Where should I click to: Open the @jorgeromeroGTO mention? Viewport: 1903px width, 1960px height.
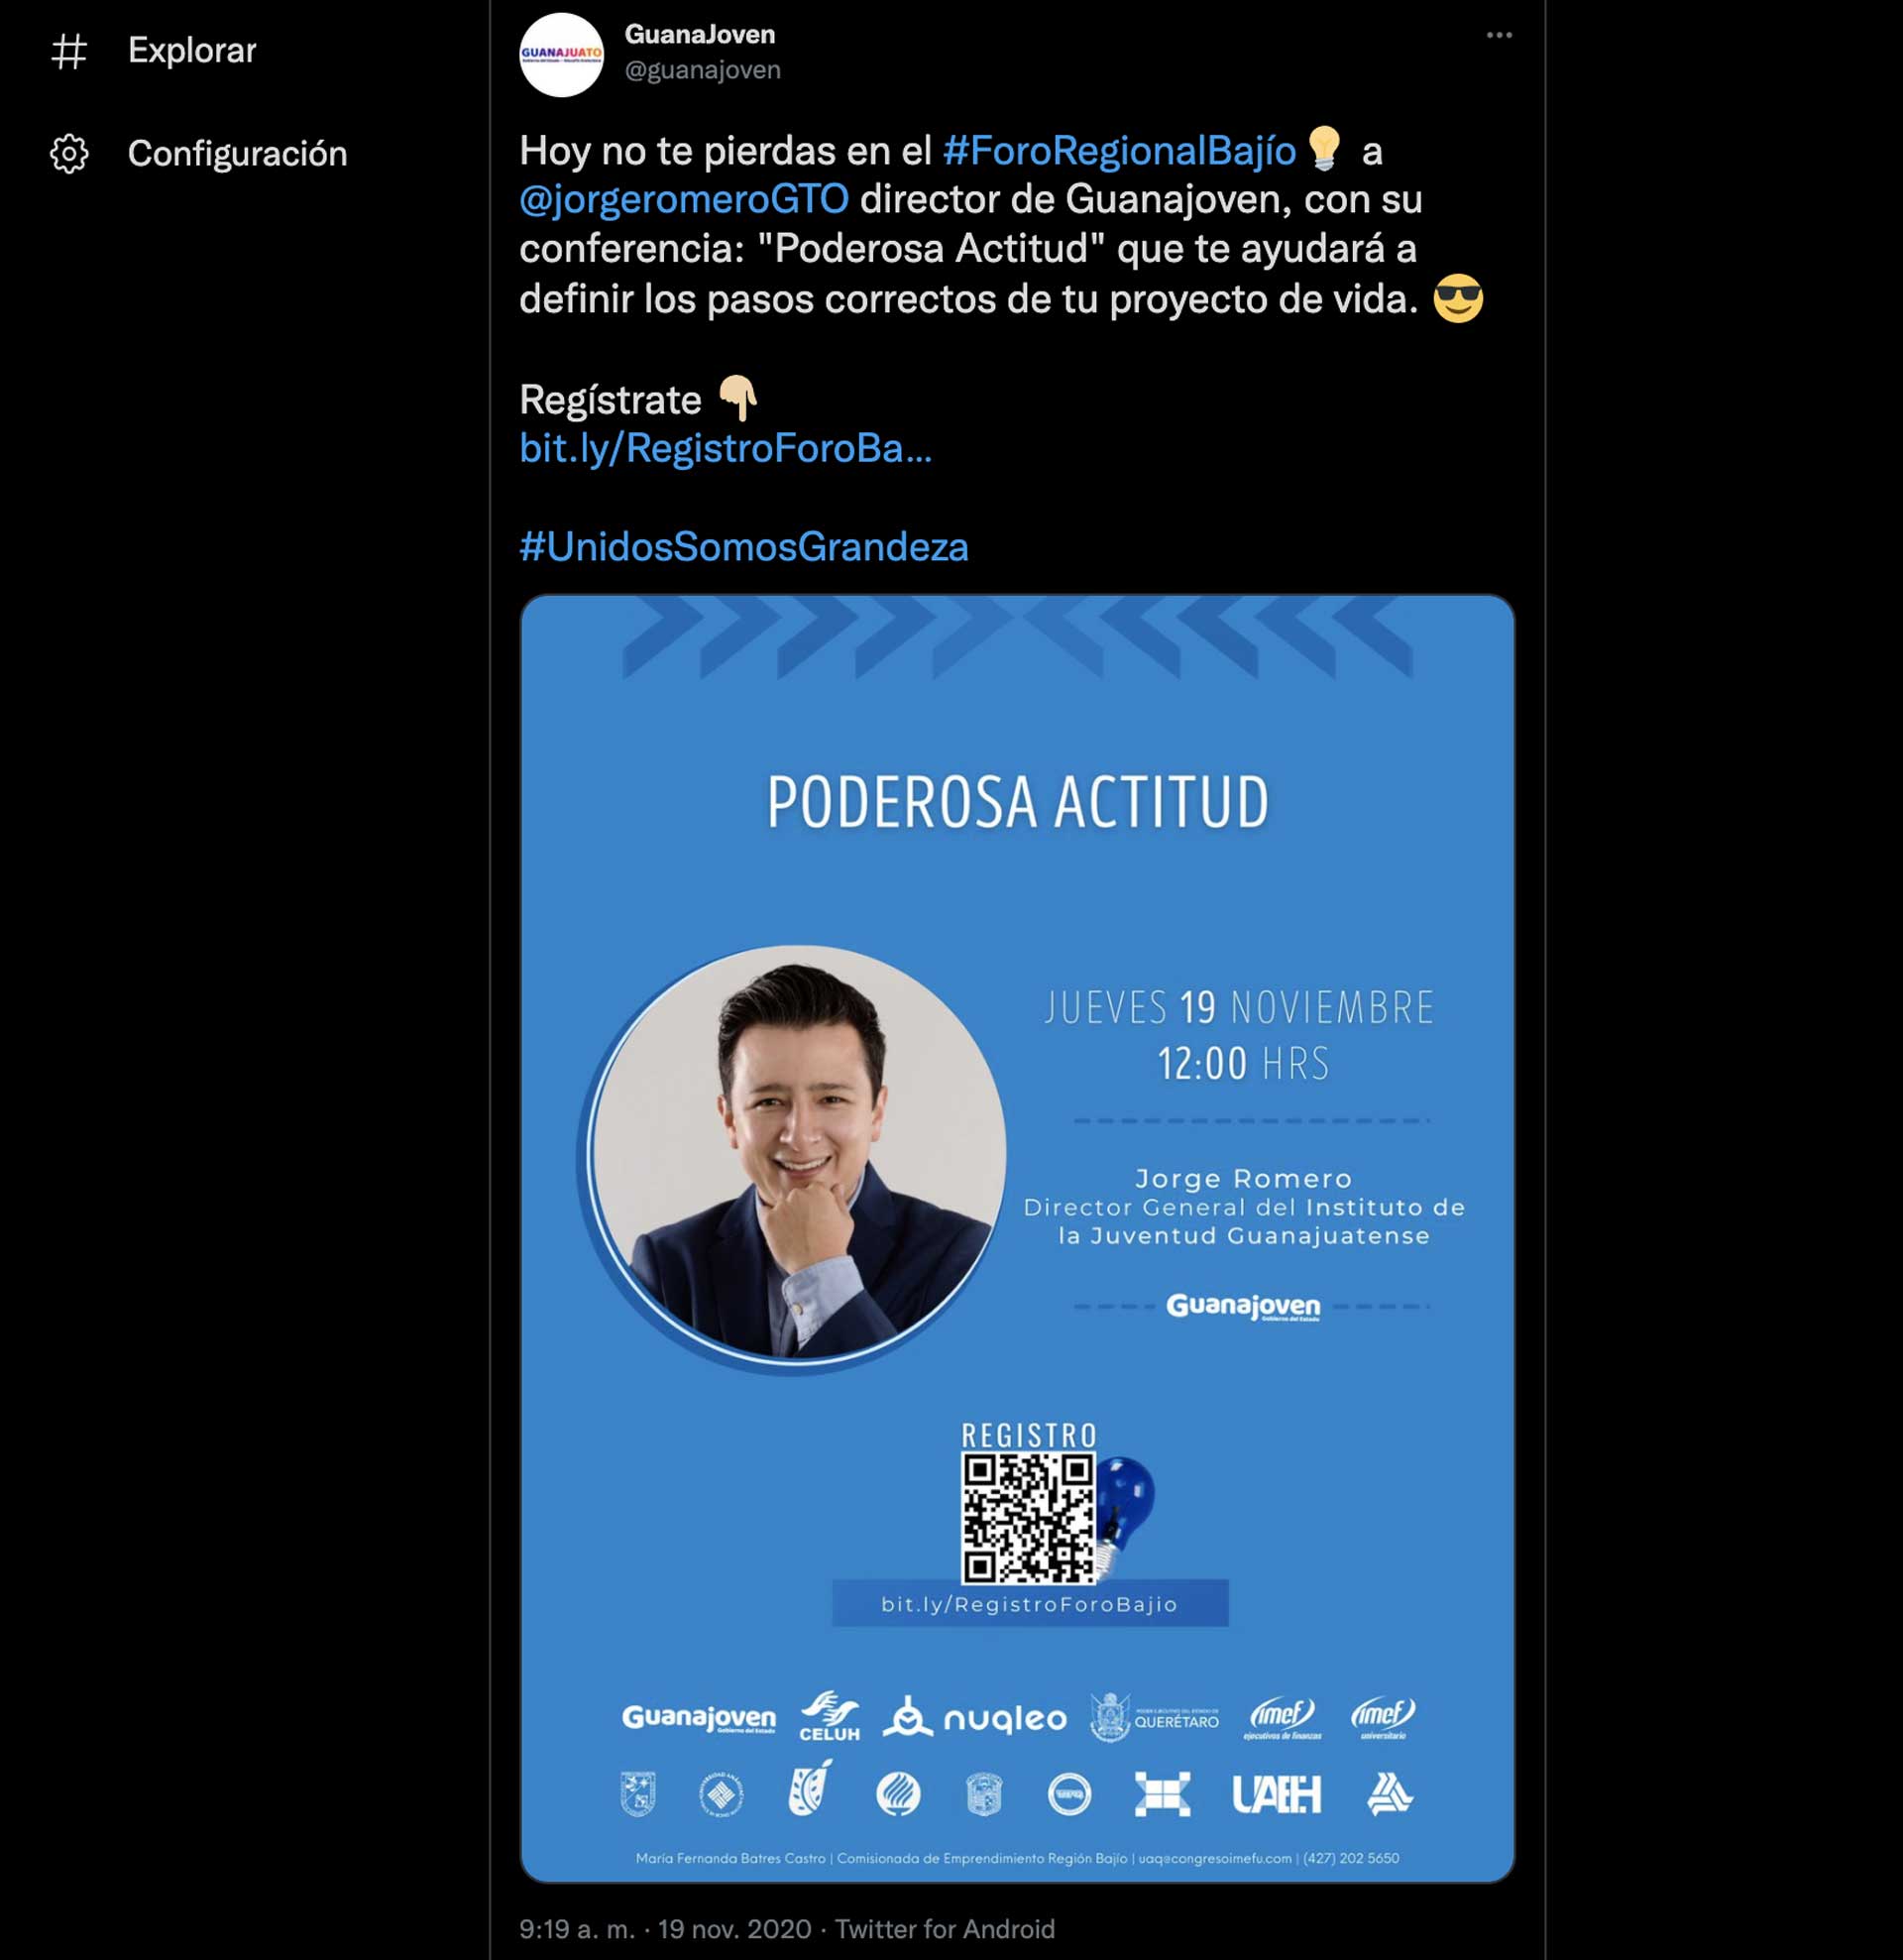(x=684, y=200)
